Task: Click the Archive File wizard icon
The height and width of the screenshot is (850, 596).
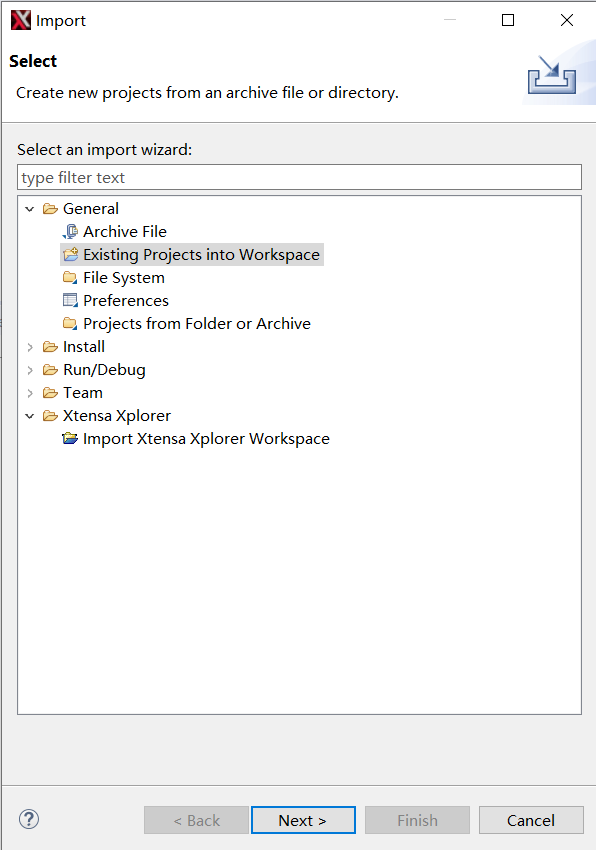Action: pyautogui.click(x=71, y=231)
